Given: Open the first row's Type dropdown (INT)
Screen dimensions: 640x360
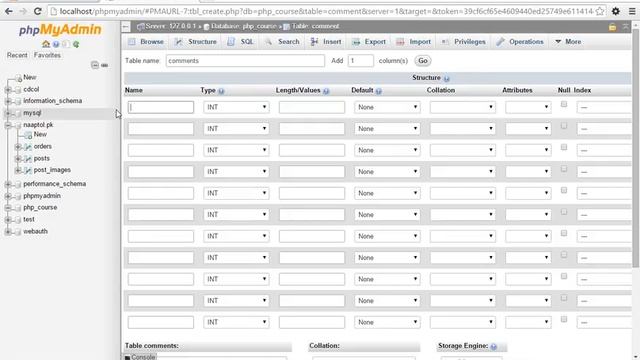Looking at the screenshot, I should pyautogui.click(x=236, y=107).
